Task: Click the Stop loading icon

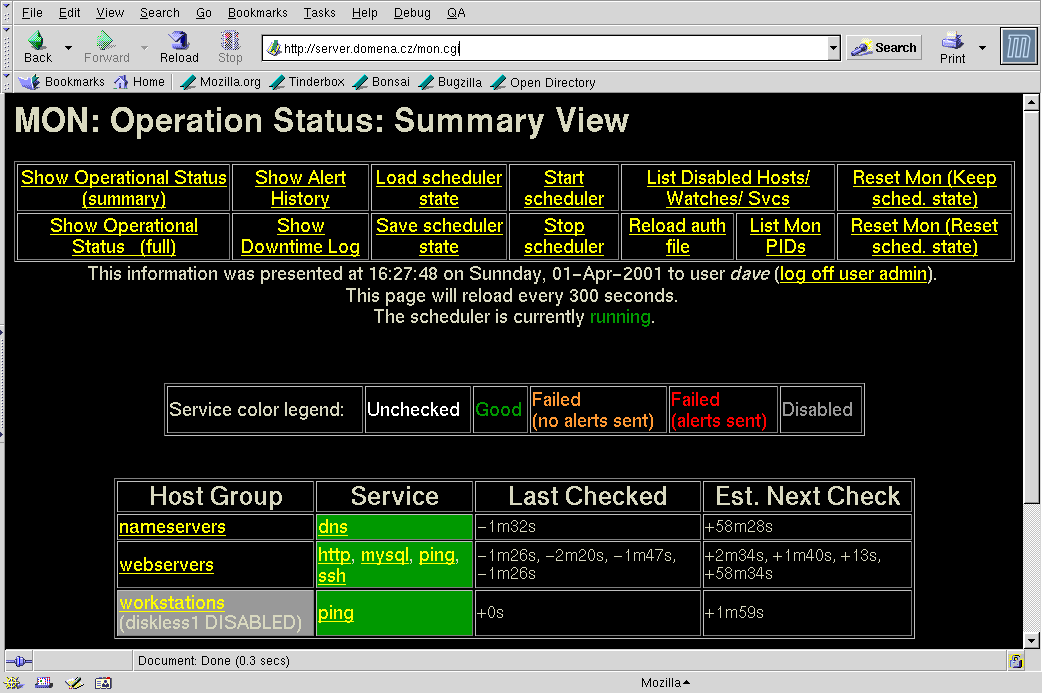Action: pyautogui.click(x=231, y=42)
